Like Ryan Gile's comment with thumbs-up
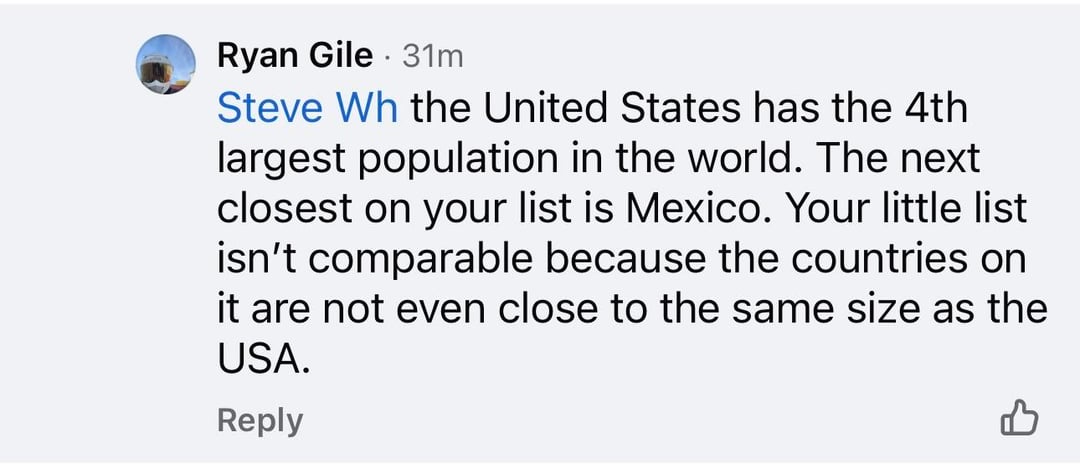 (x=1019, y=418)
